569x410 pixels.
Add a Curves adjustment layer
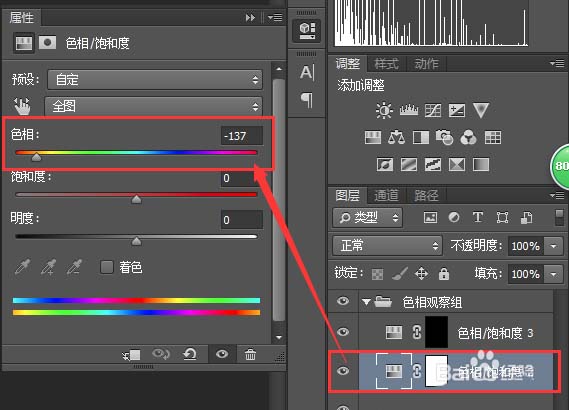(x=433, y=110)
